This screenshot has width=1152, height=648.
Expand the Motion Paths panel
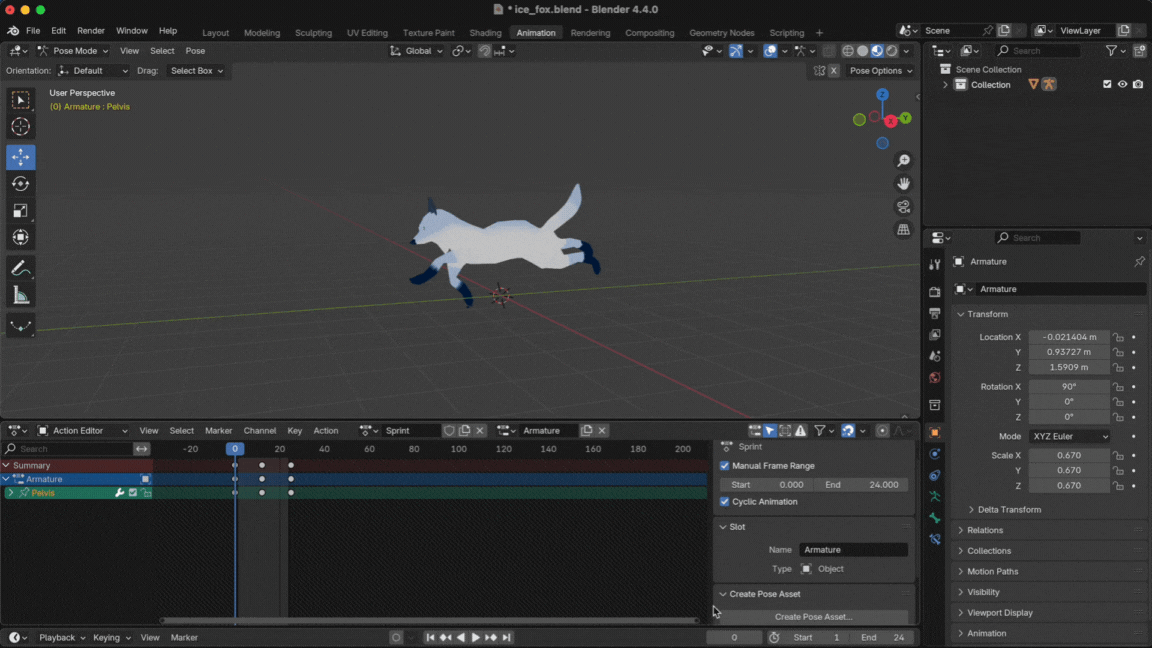(x=992, y=571)
